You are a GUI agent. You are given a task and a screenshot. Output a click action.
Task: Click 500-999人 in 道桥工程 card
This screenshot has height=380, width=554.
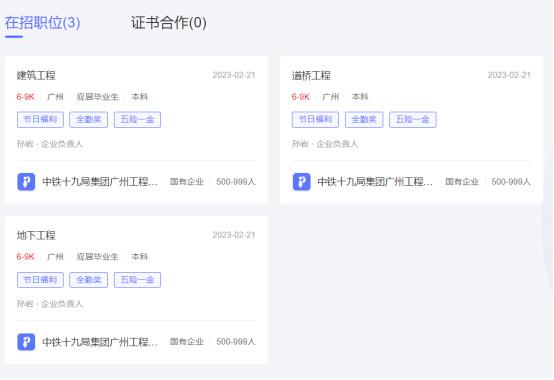click(x=511, y=182)
